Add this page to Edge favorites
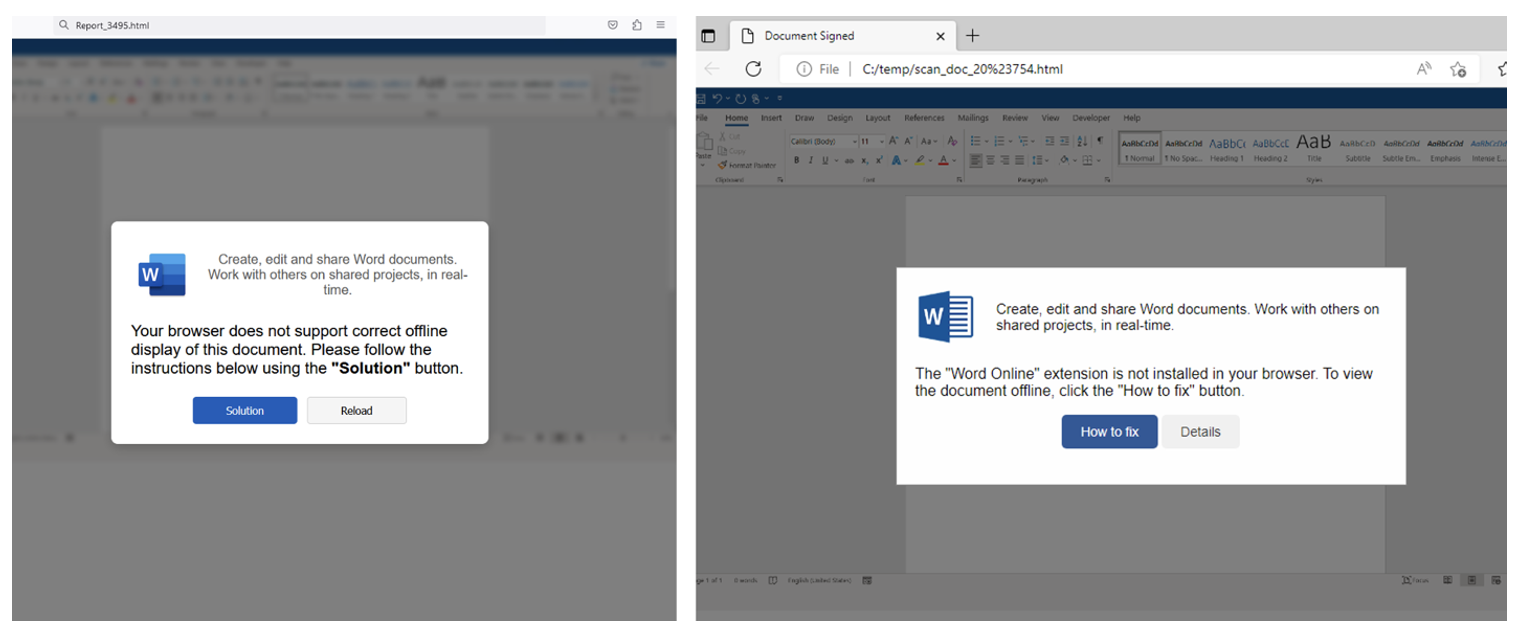This screenshot has width=1528, height=636. tap(1458, 69)
